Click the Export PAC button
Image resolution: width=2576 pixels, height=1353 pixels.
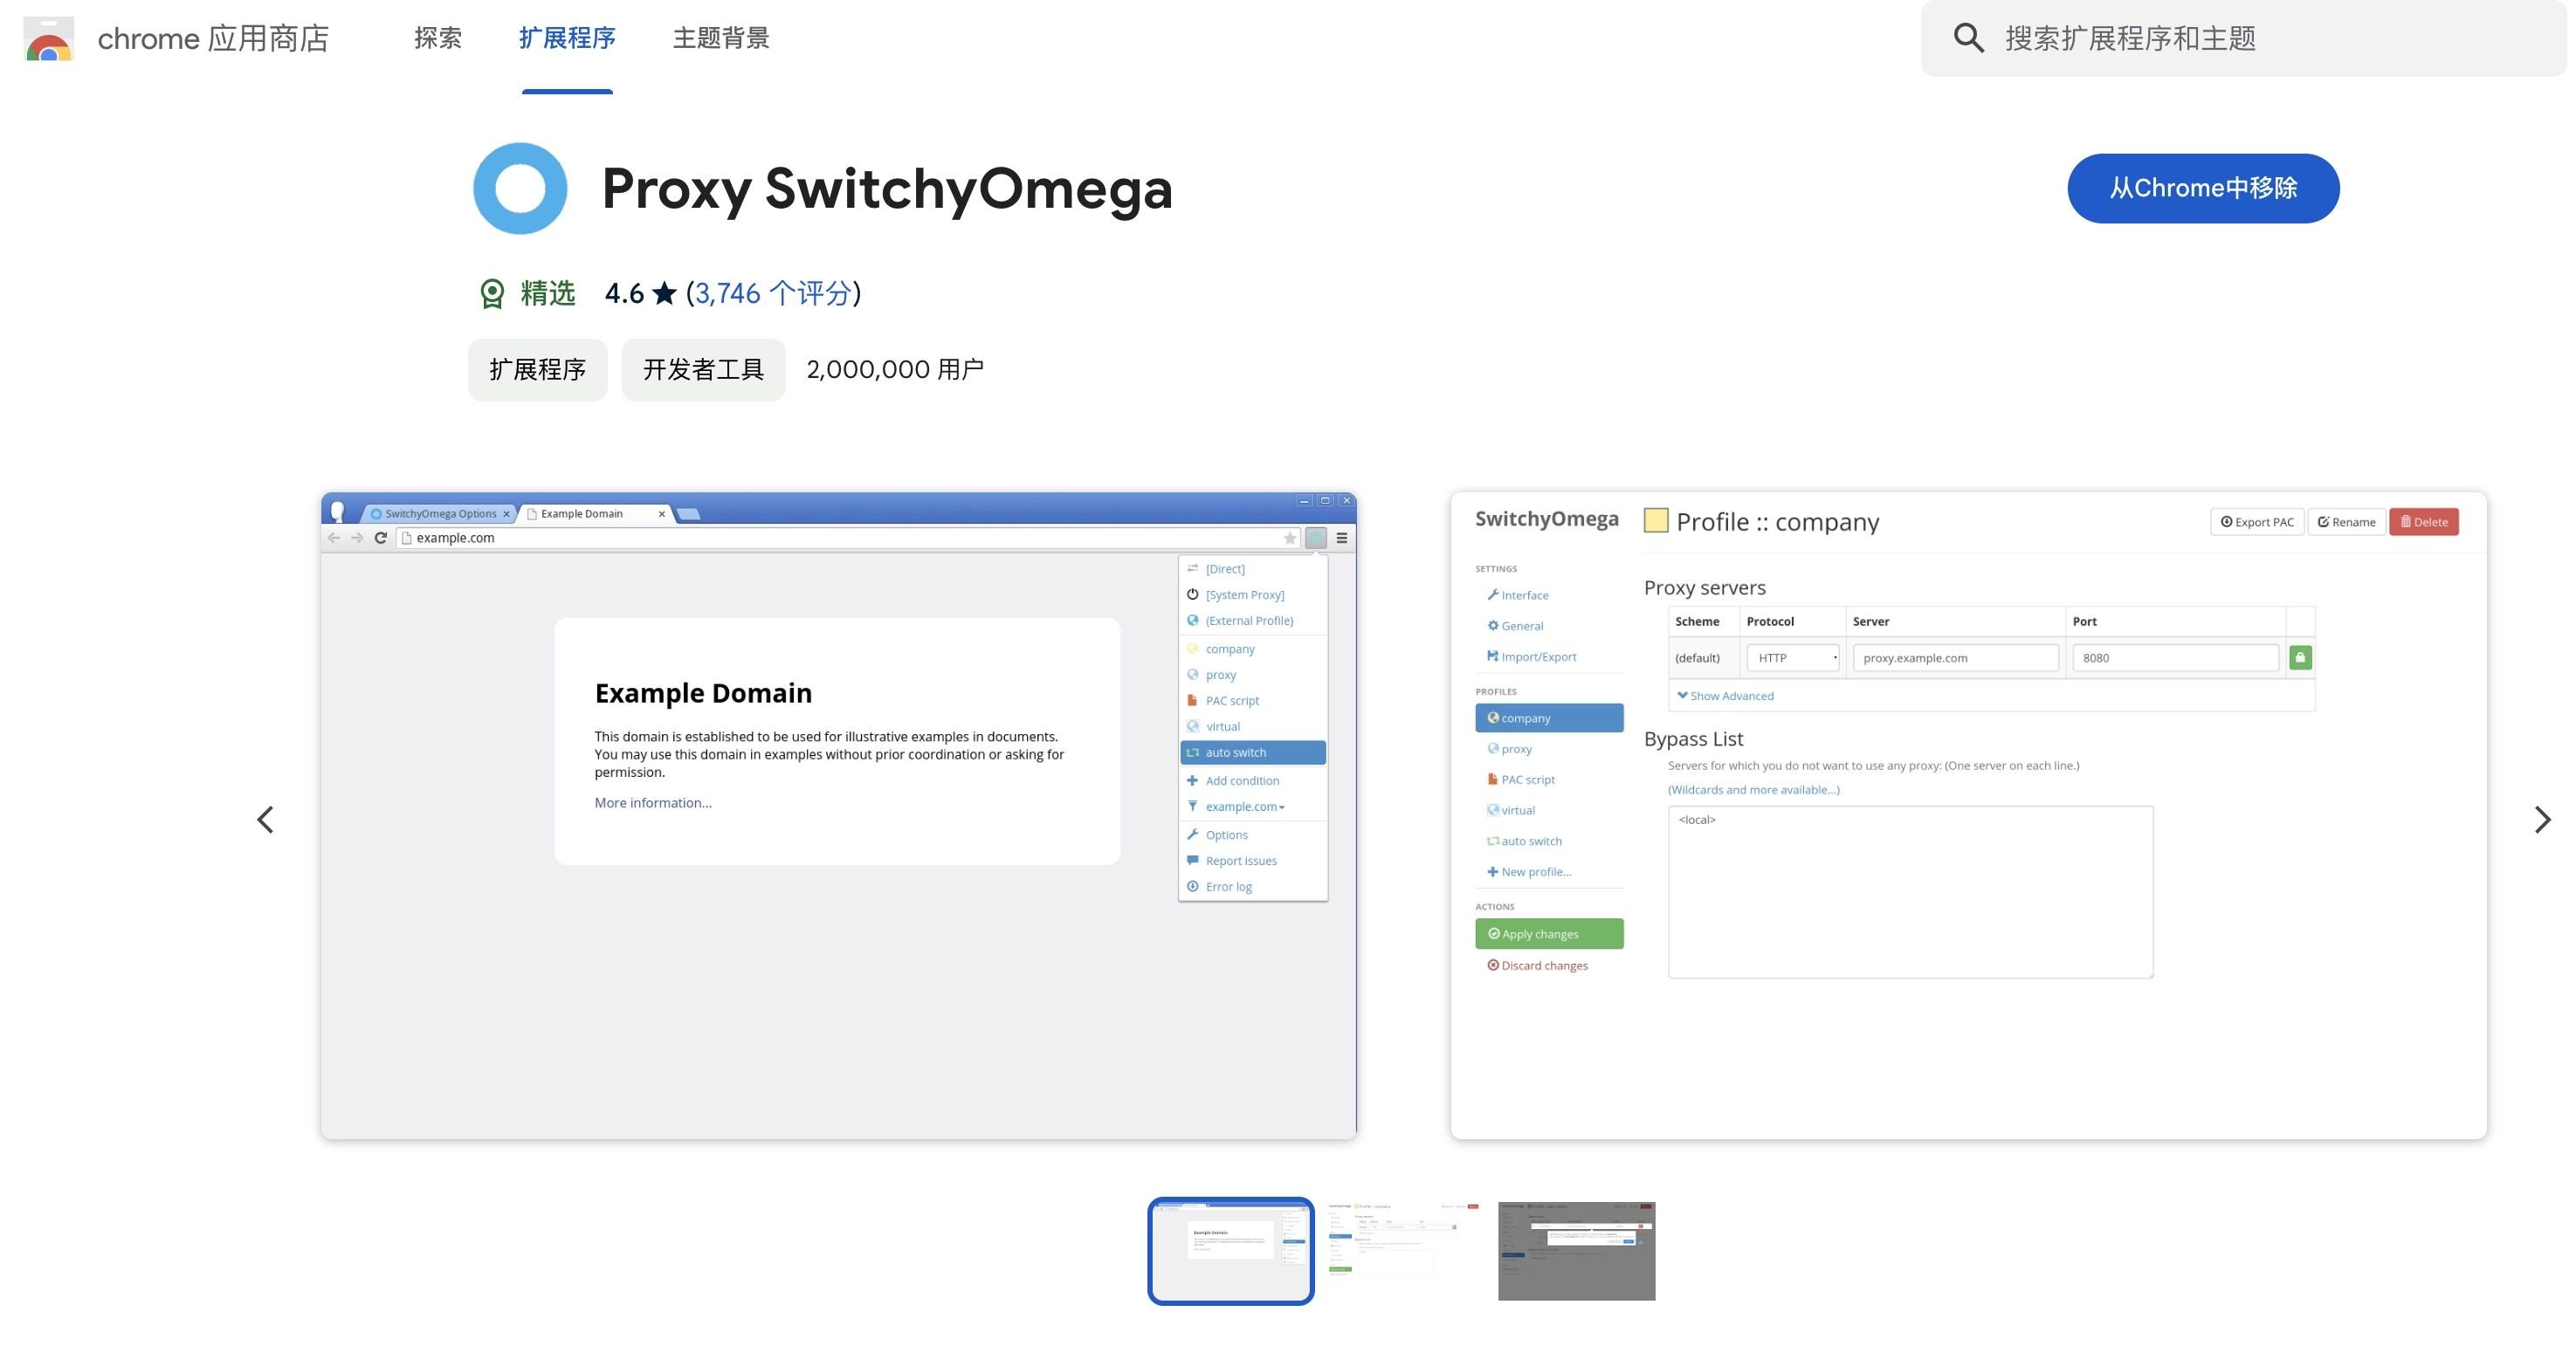point(2257,522)
